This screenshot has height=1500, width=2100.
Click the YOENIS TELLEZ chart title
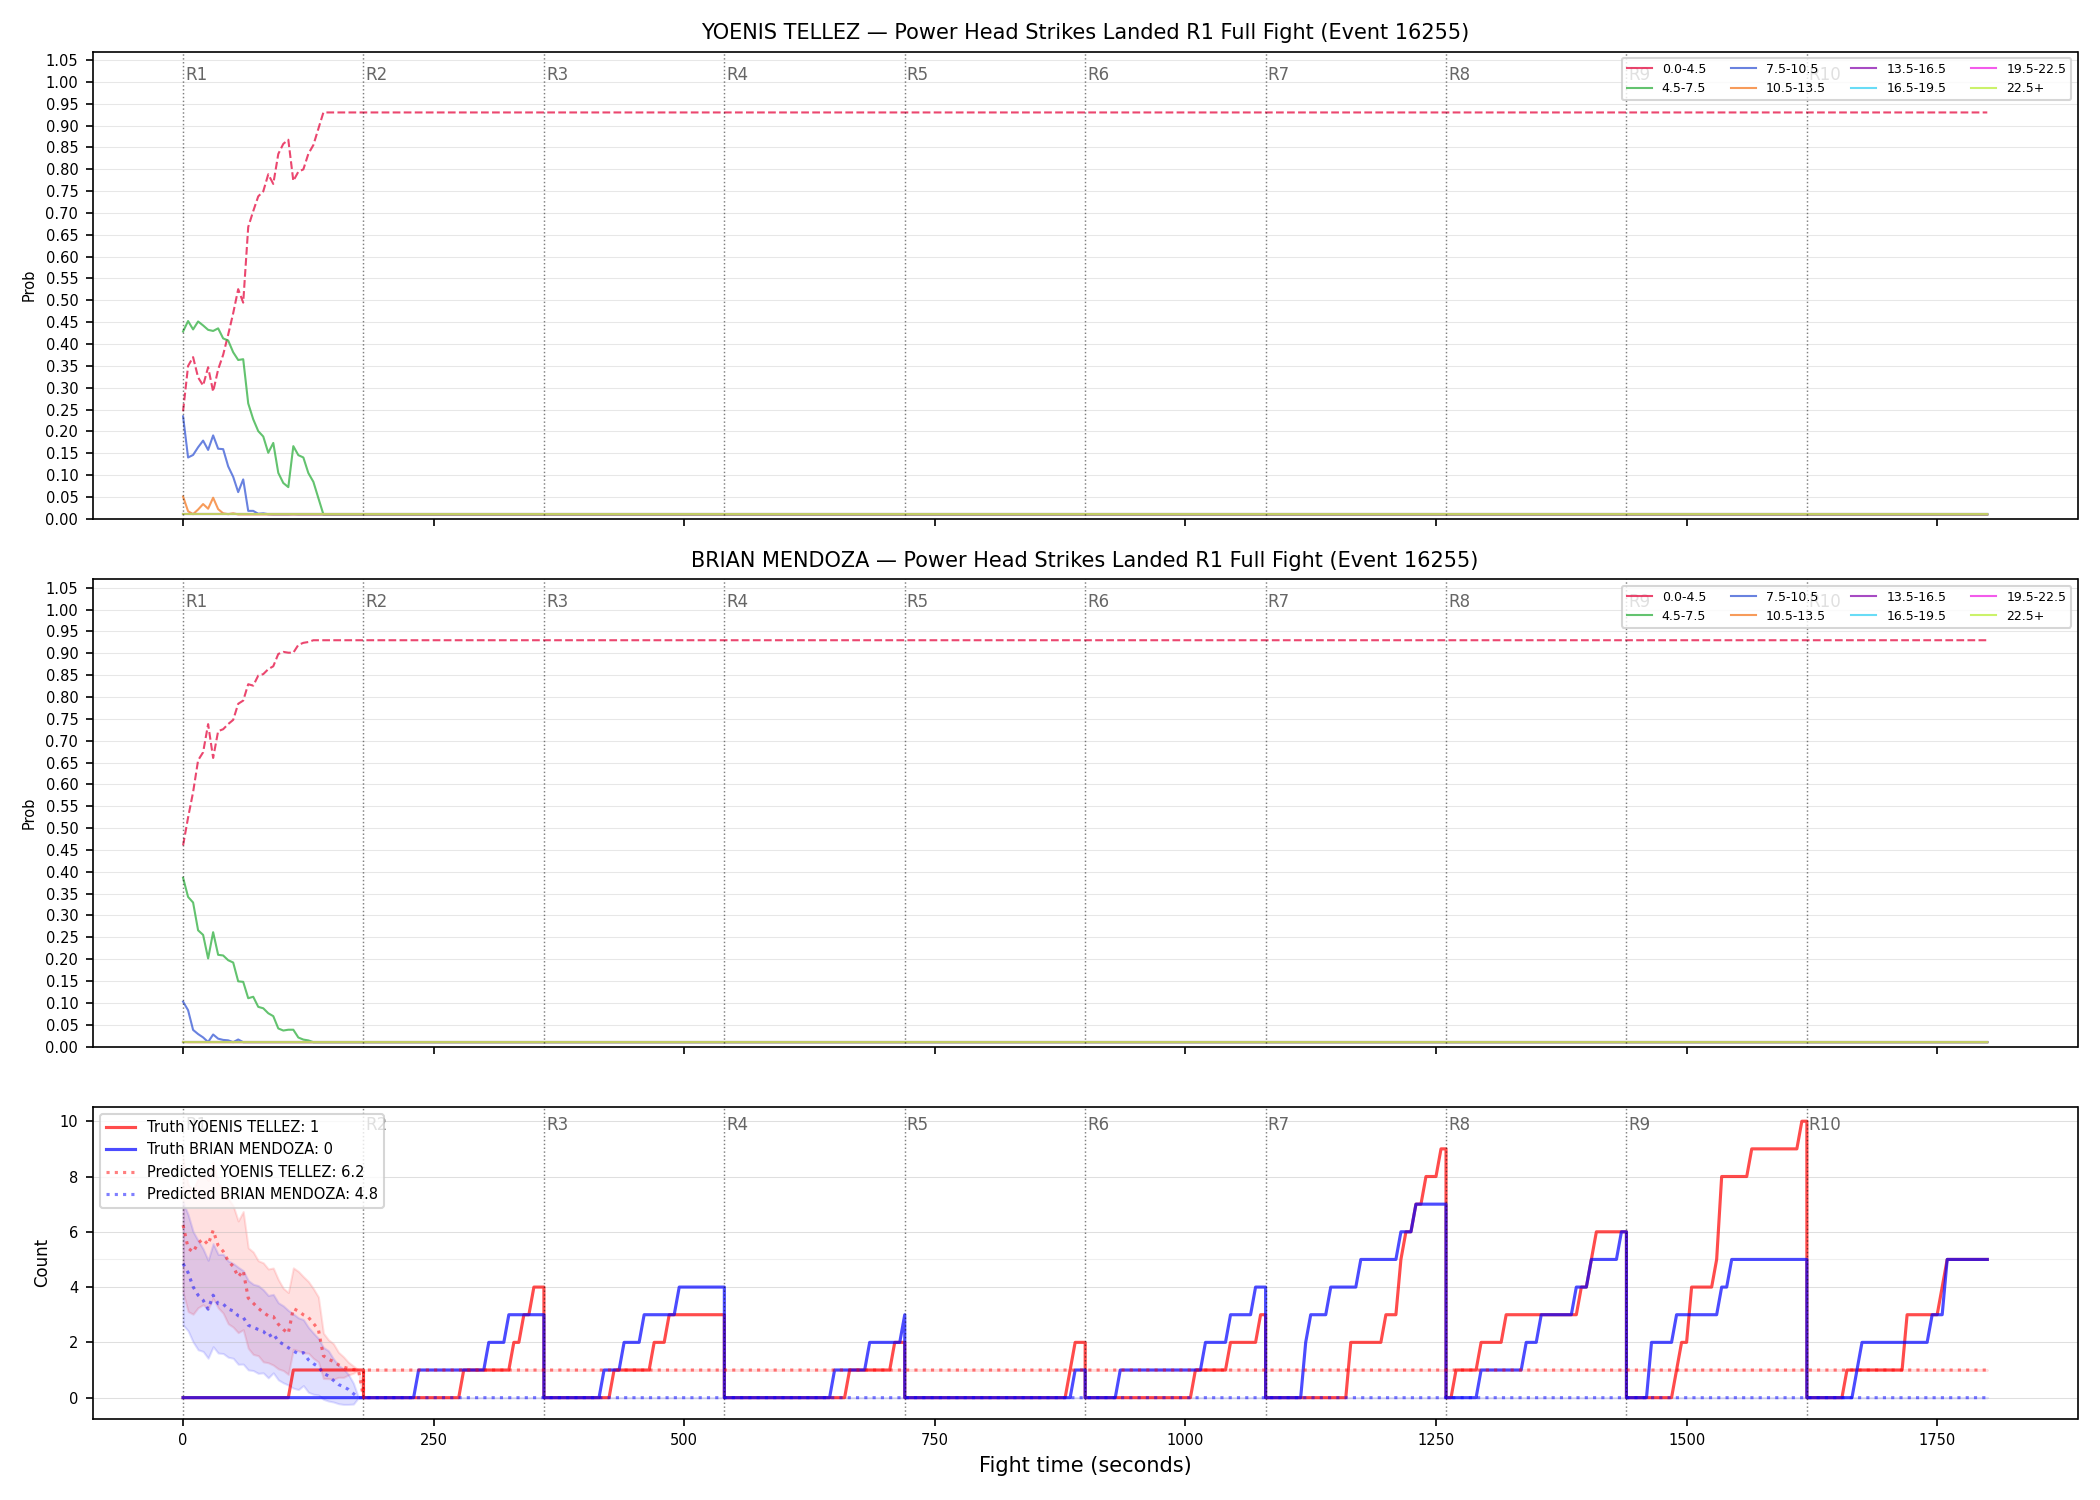point(1085,32)
